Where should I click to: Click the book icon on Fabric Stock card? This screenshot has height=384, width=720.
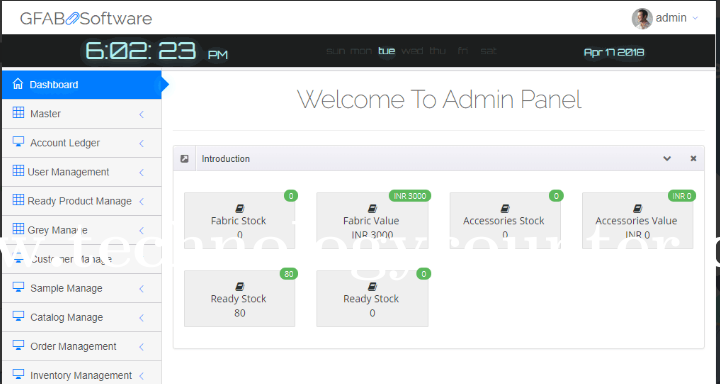pos(239,209)
